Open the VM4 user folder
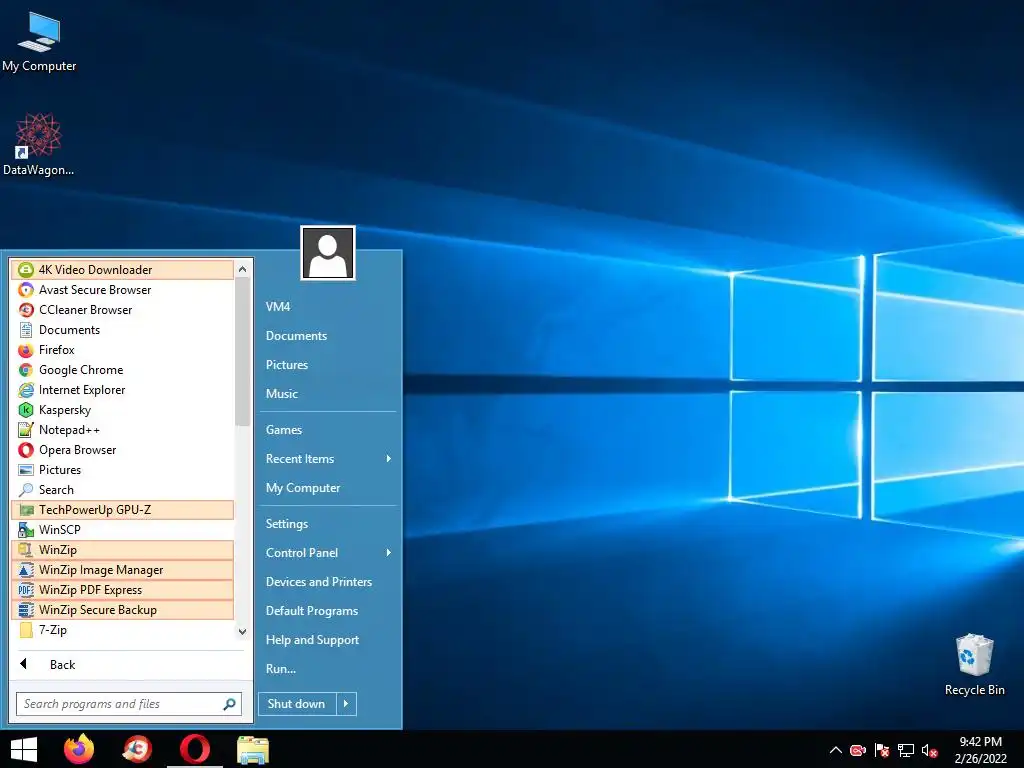Viewport: 1024px width, 768px height. 328,307
